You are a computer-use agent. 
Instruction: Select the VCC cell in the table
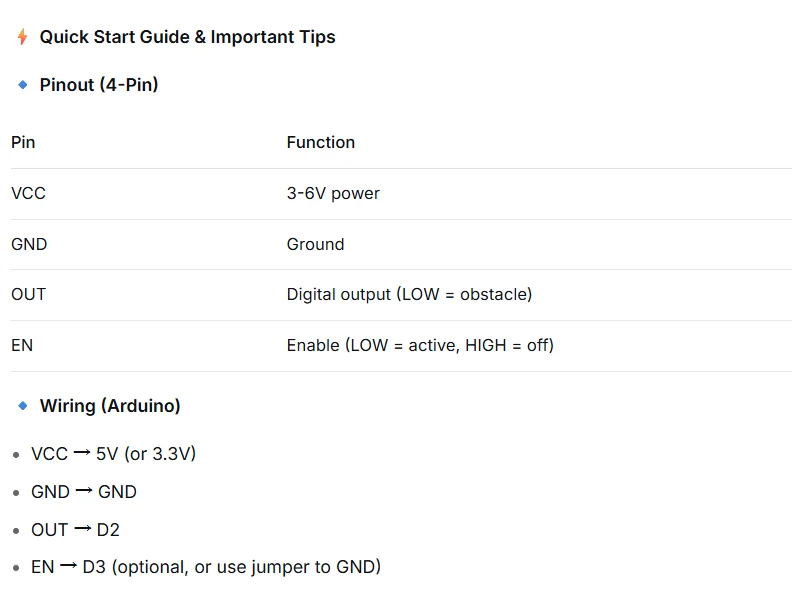coord(28,193)
